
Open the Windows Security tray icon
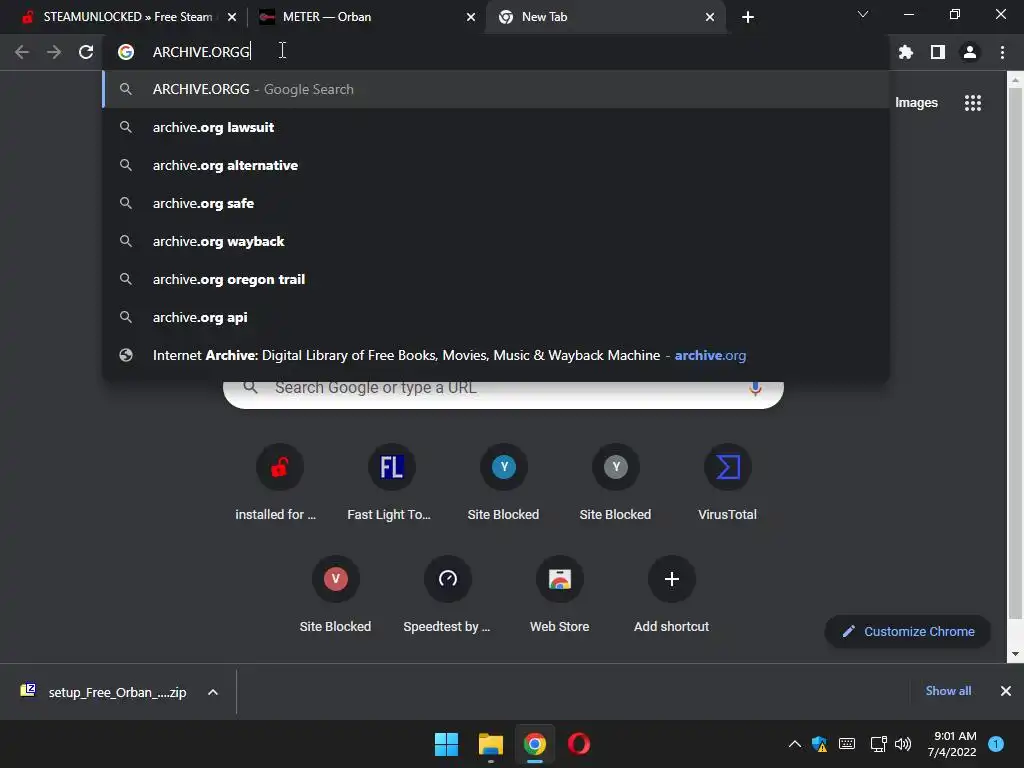(820, 744)
